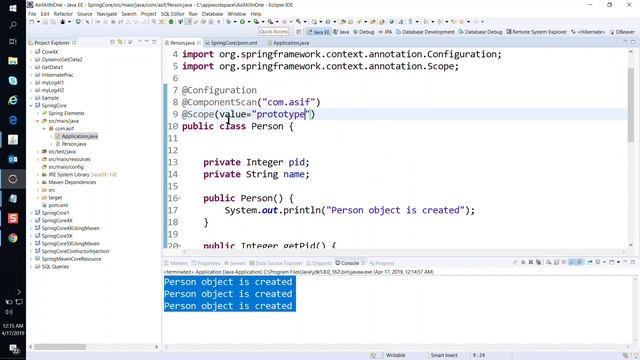Expand the SQL Queries project
640x360 pixels.
(31, 267)
